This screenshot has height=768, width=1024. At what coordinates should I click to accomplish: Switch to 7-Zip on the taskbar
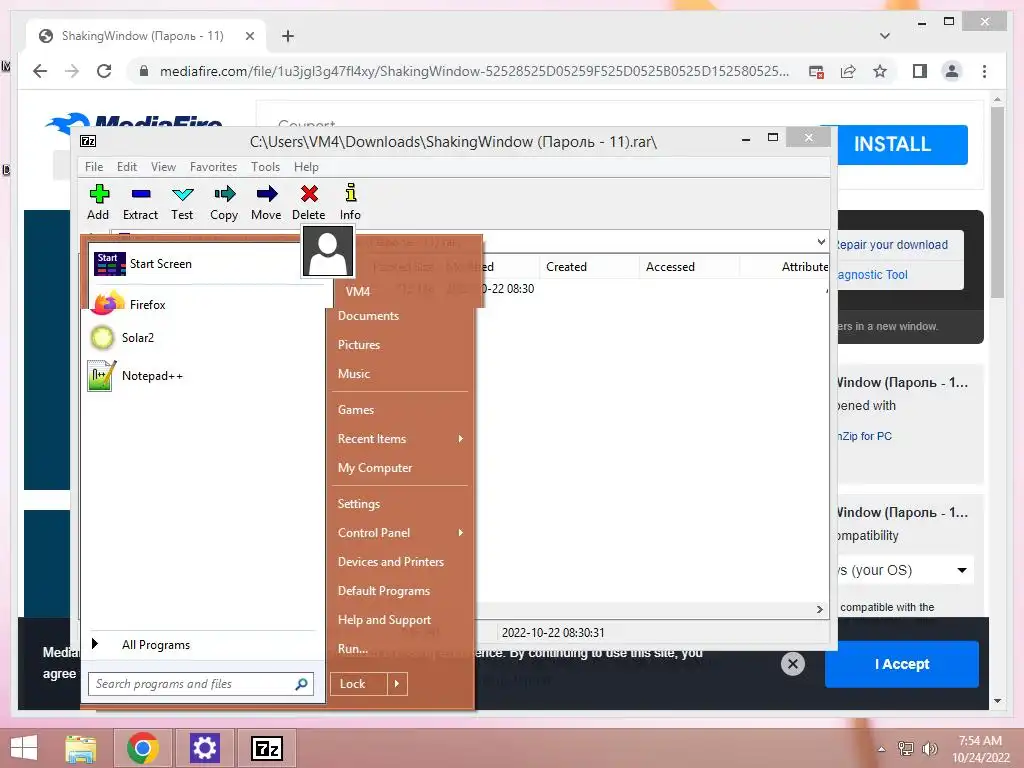pos(266,748)
